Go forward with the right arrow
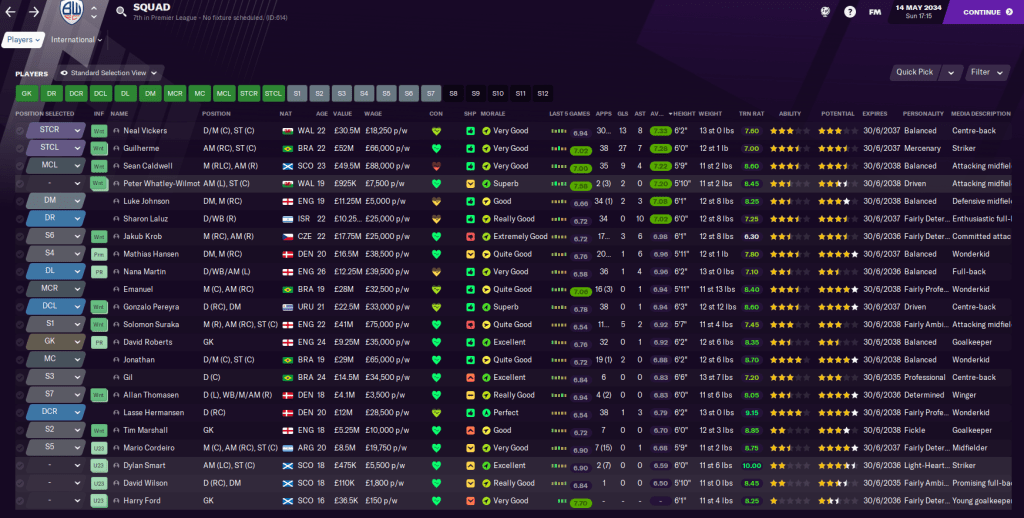Screen dimensions: 1024x518 click(34, 13)
